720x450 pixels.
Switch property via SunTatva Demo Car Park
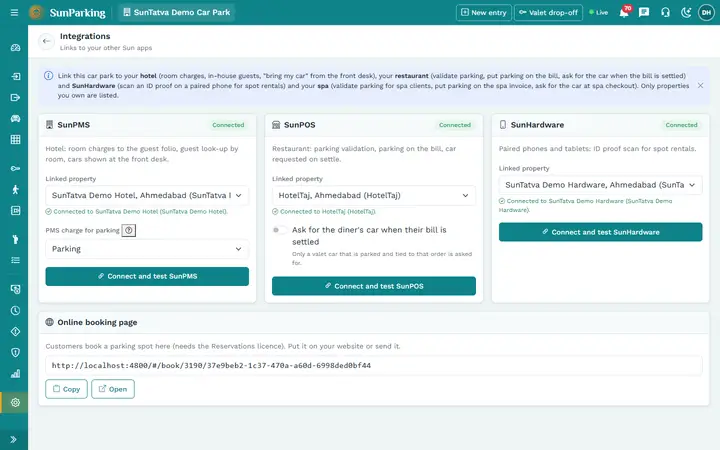pyautogui.click(x=177, y=12)
